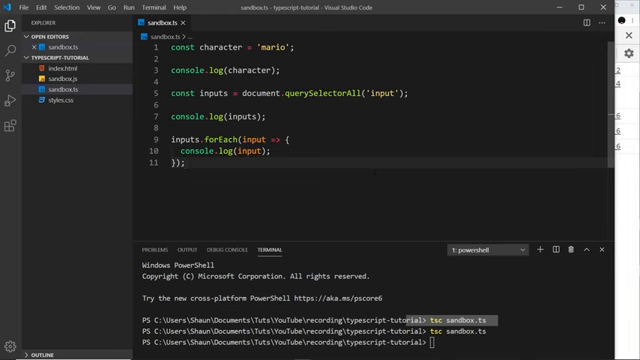Viewport: 640px width, 360px height.
Task: Click the sandbox.ts breadcrumb item
Action: [165, 37]
